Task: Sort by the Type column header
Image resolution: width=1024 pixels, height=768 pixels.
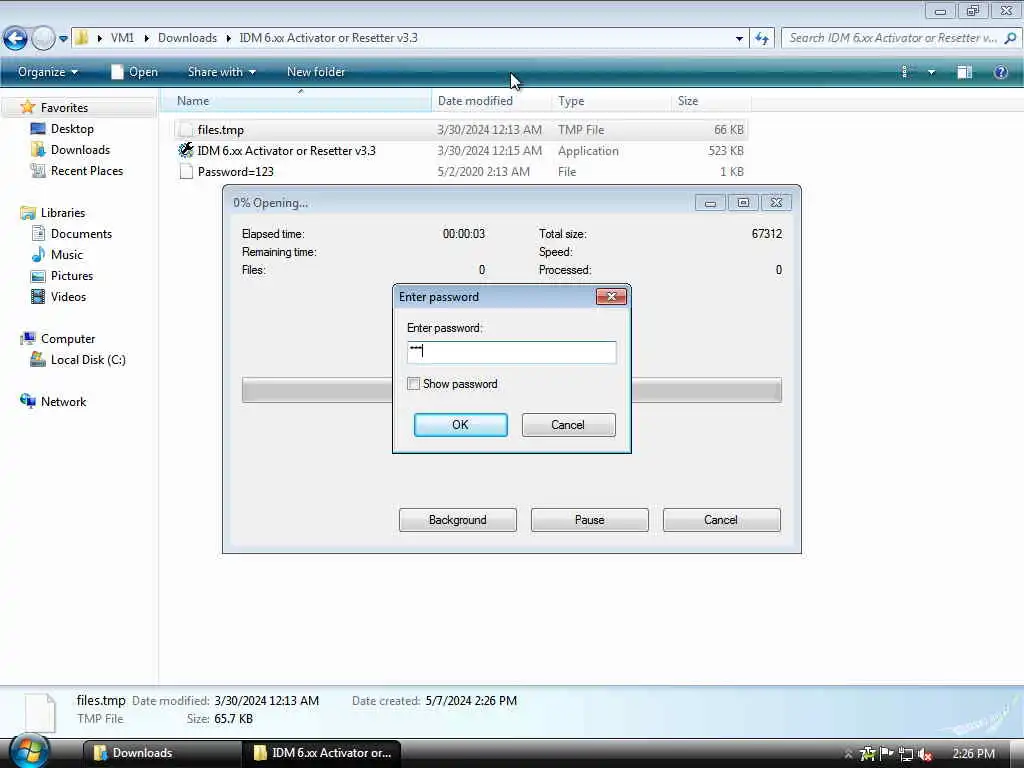Action: [611, 101]
